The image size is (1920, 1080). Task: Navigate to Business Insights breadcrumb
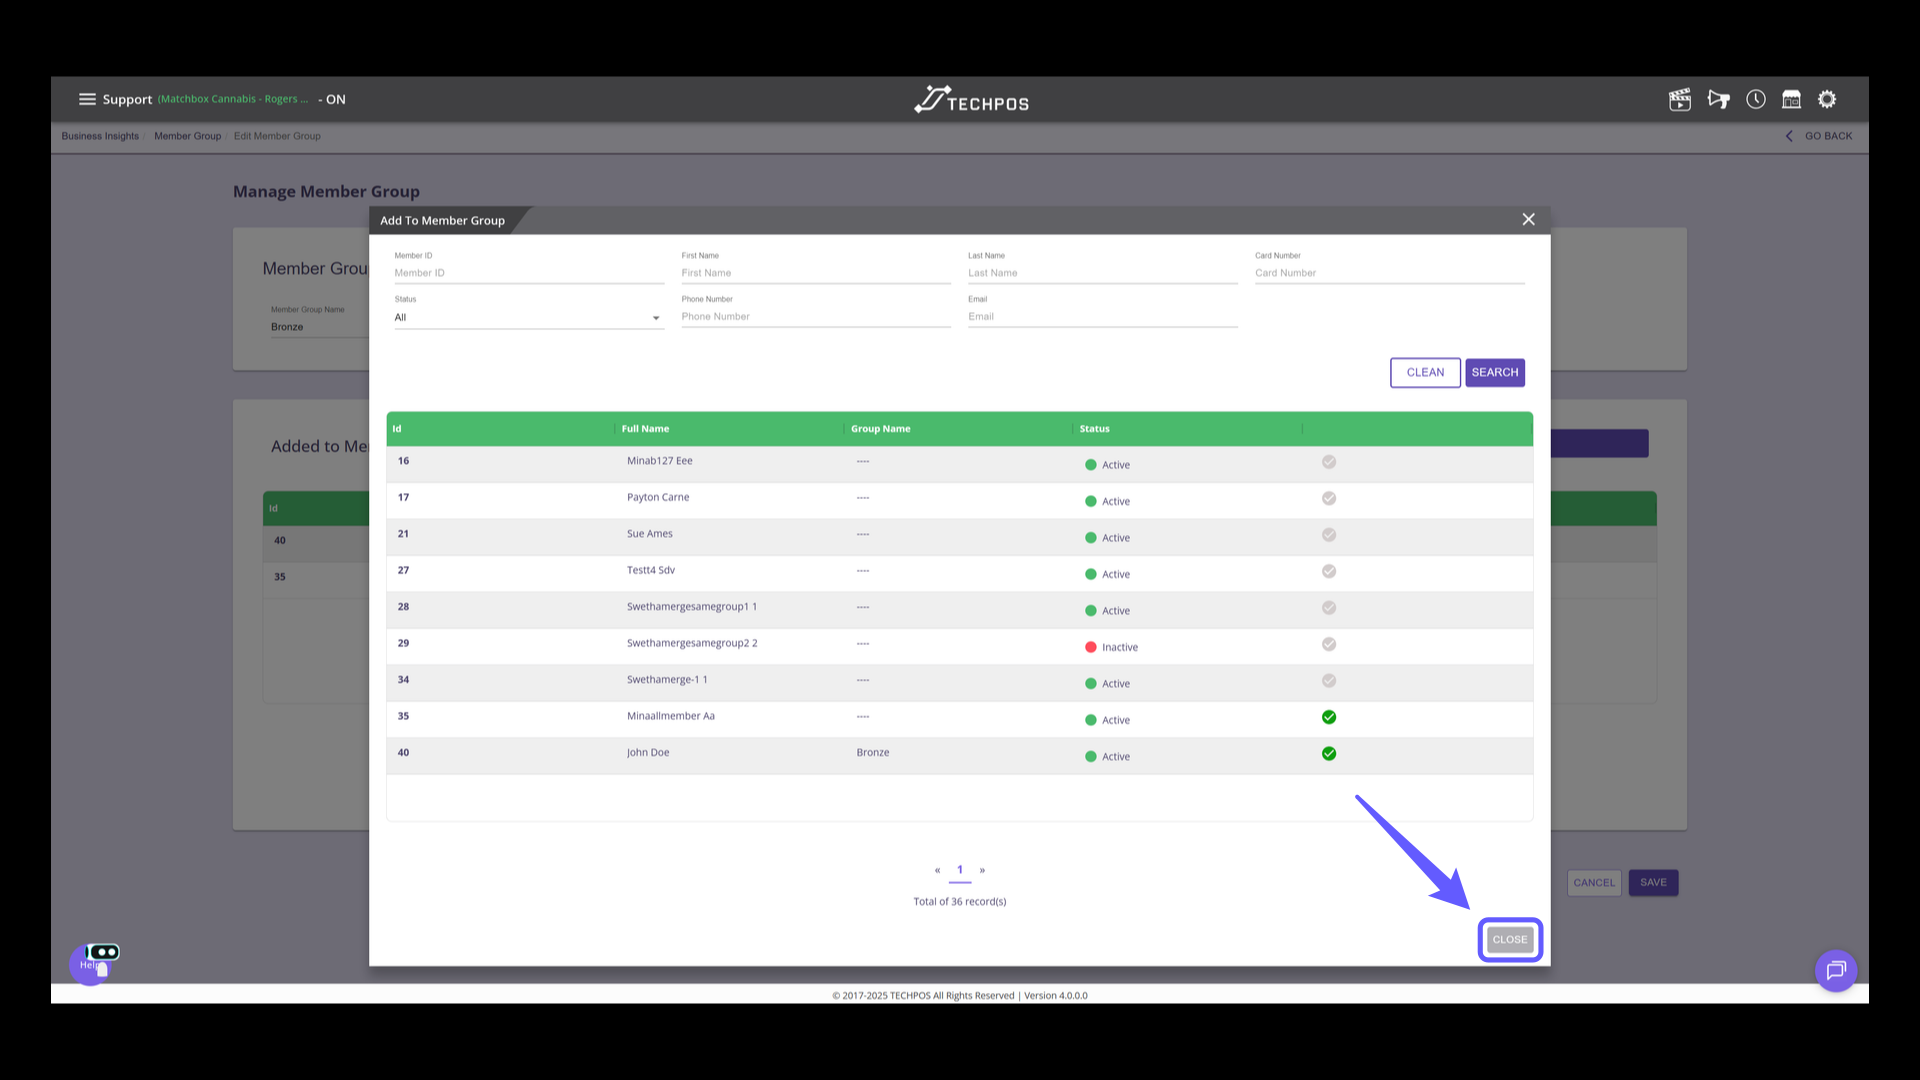pos(100,136)
